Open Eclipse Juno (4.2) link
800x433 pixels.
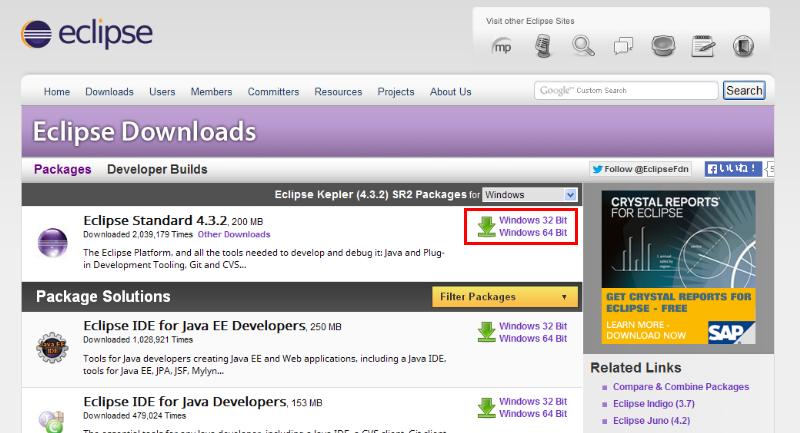point(651,421)
